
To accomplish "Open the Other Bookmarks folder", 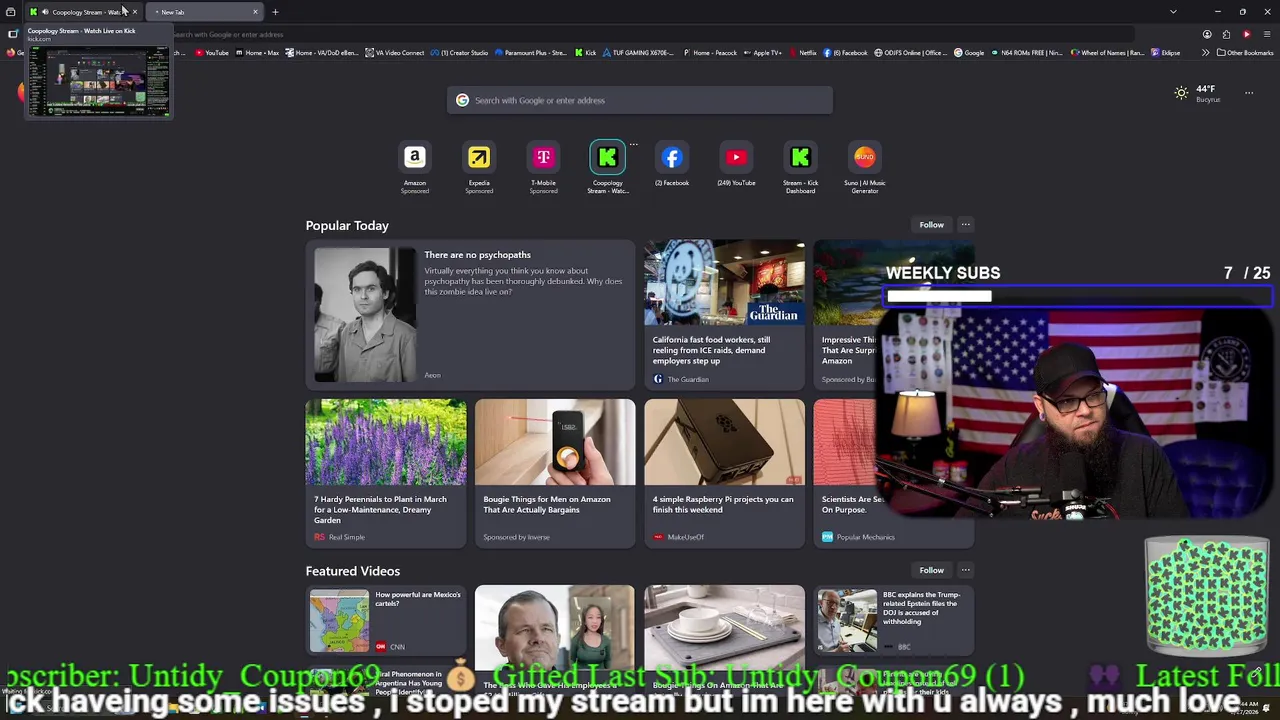I will click(1245, 53).
